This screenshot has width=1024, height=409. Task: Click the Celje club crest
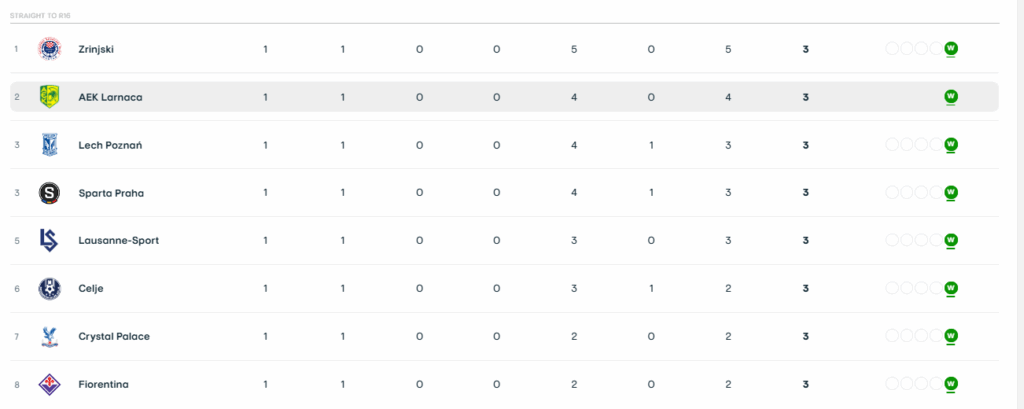point(49,288)
